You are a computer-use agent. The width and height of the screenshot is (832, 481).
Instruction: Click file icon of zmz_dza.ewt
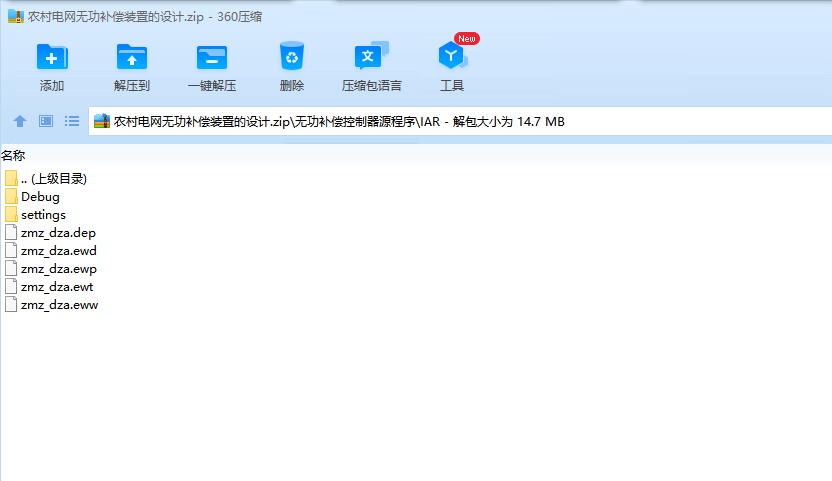click(11, 287)
